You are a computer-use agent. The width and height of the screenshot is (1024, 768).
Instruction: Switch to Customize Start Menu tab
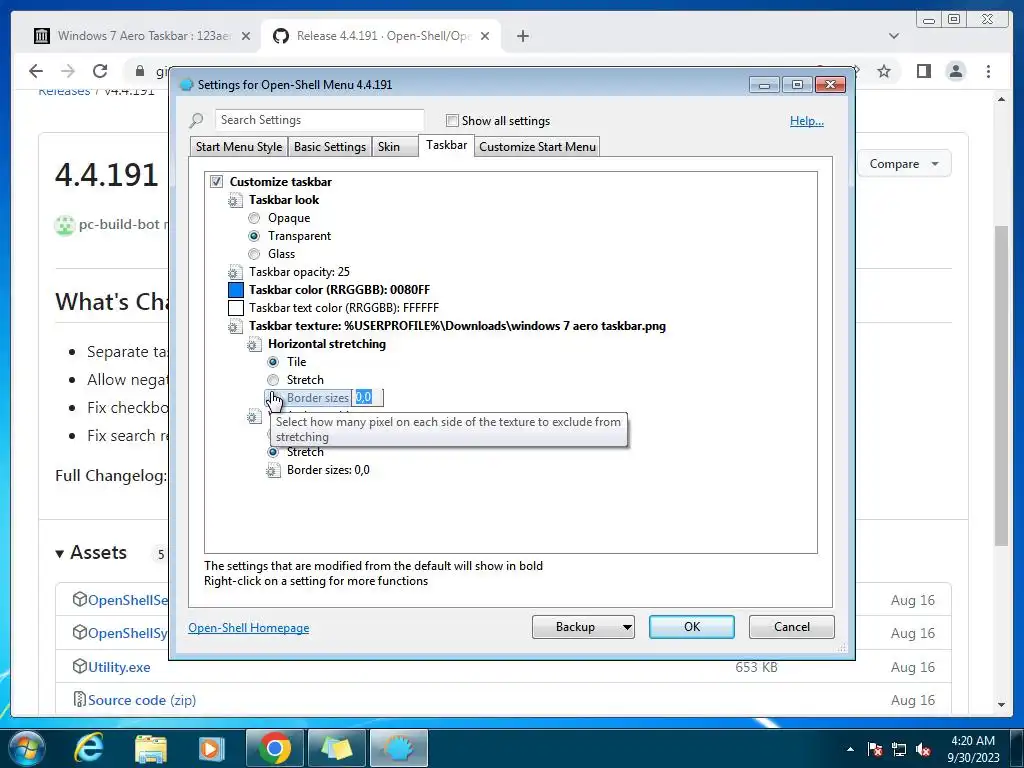537,147
